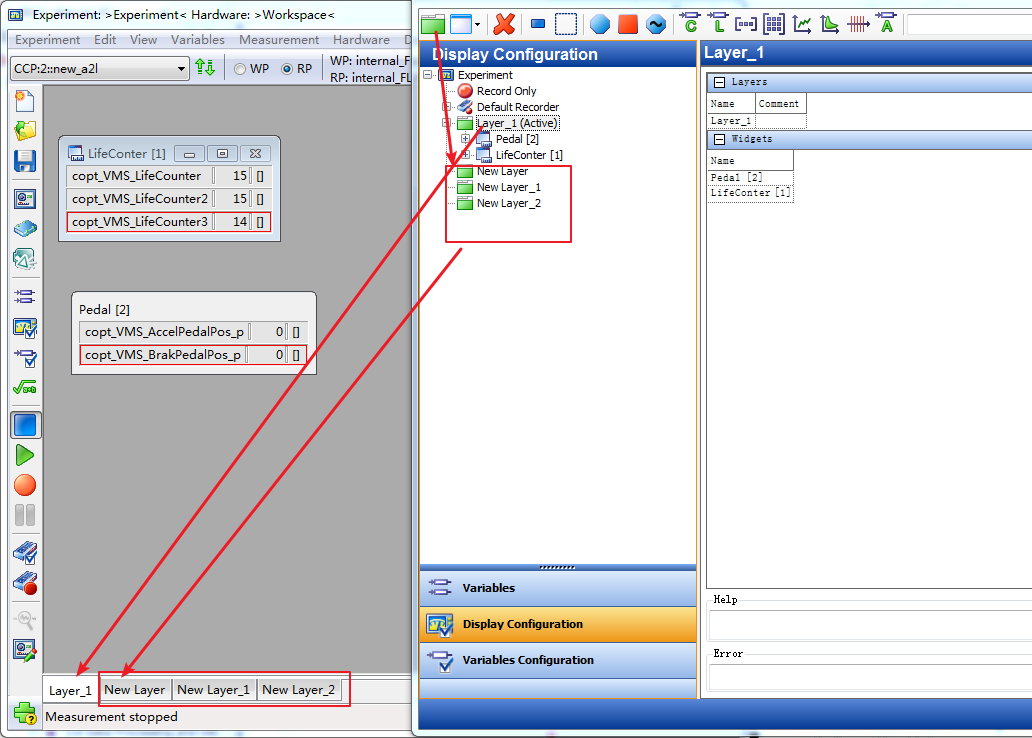Select the WP radio button

click(x=240, y=68)
